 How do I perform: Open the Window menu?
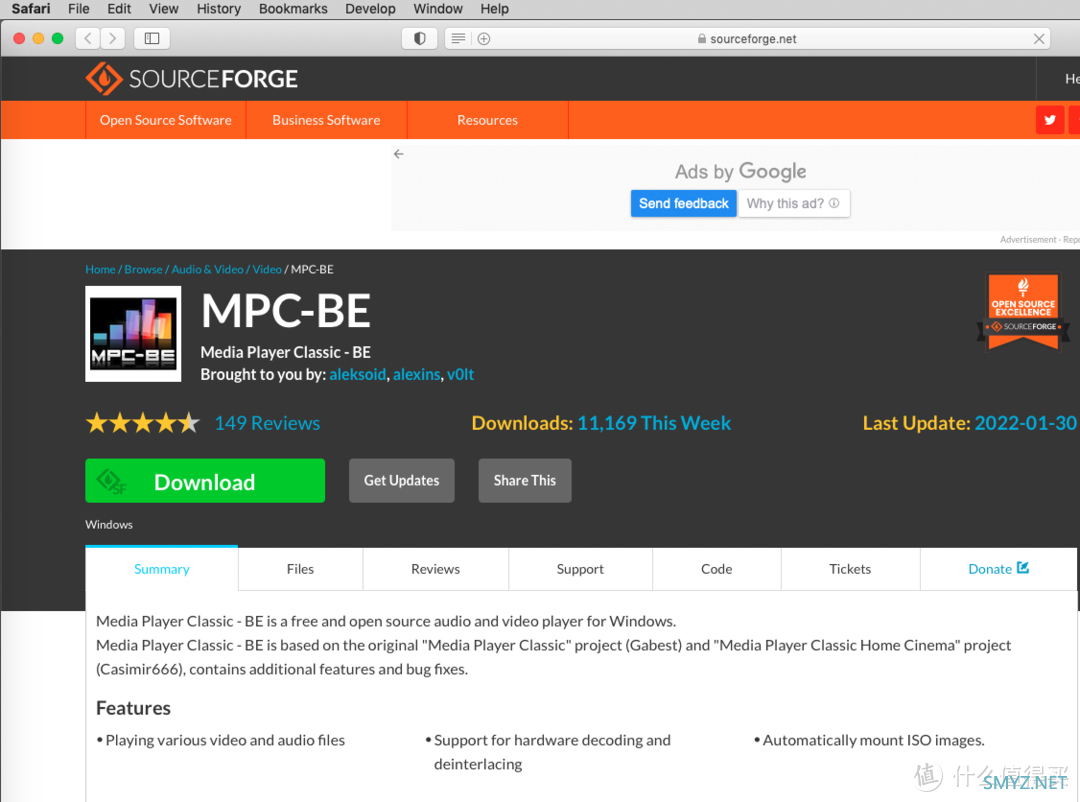pos(437,9)
